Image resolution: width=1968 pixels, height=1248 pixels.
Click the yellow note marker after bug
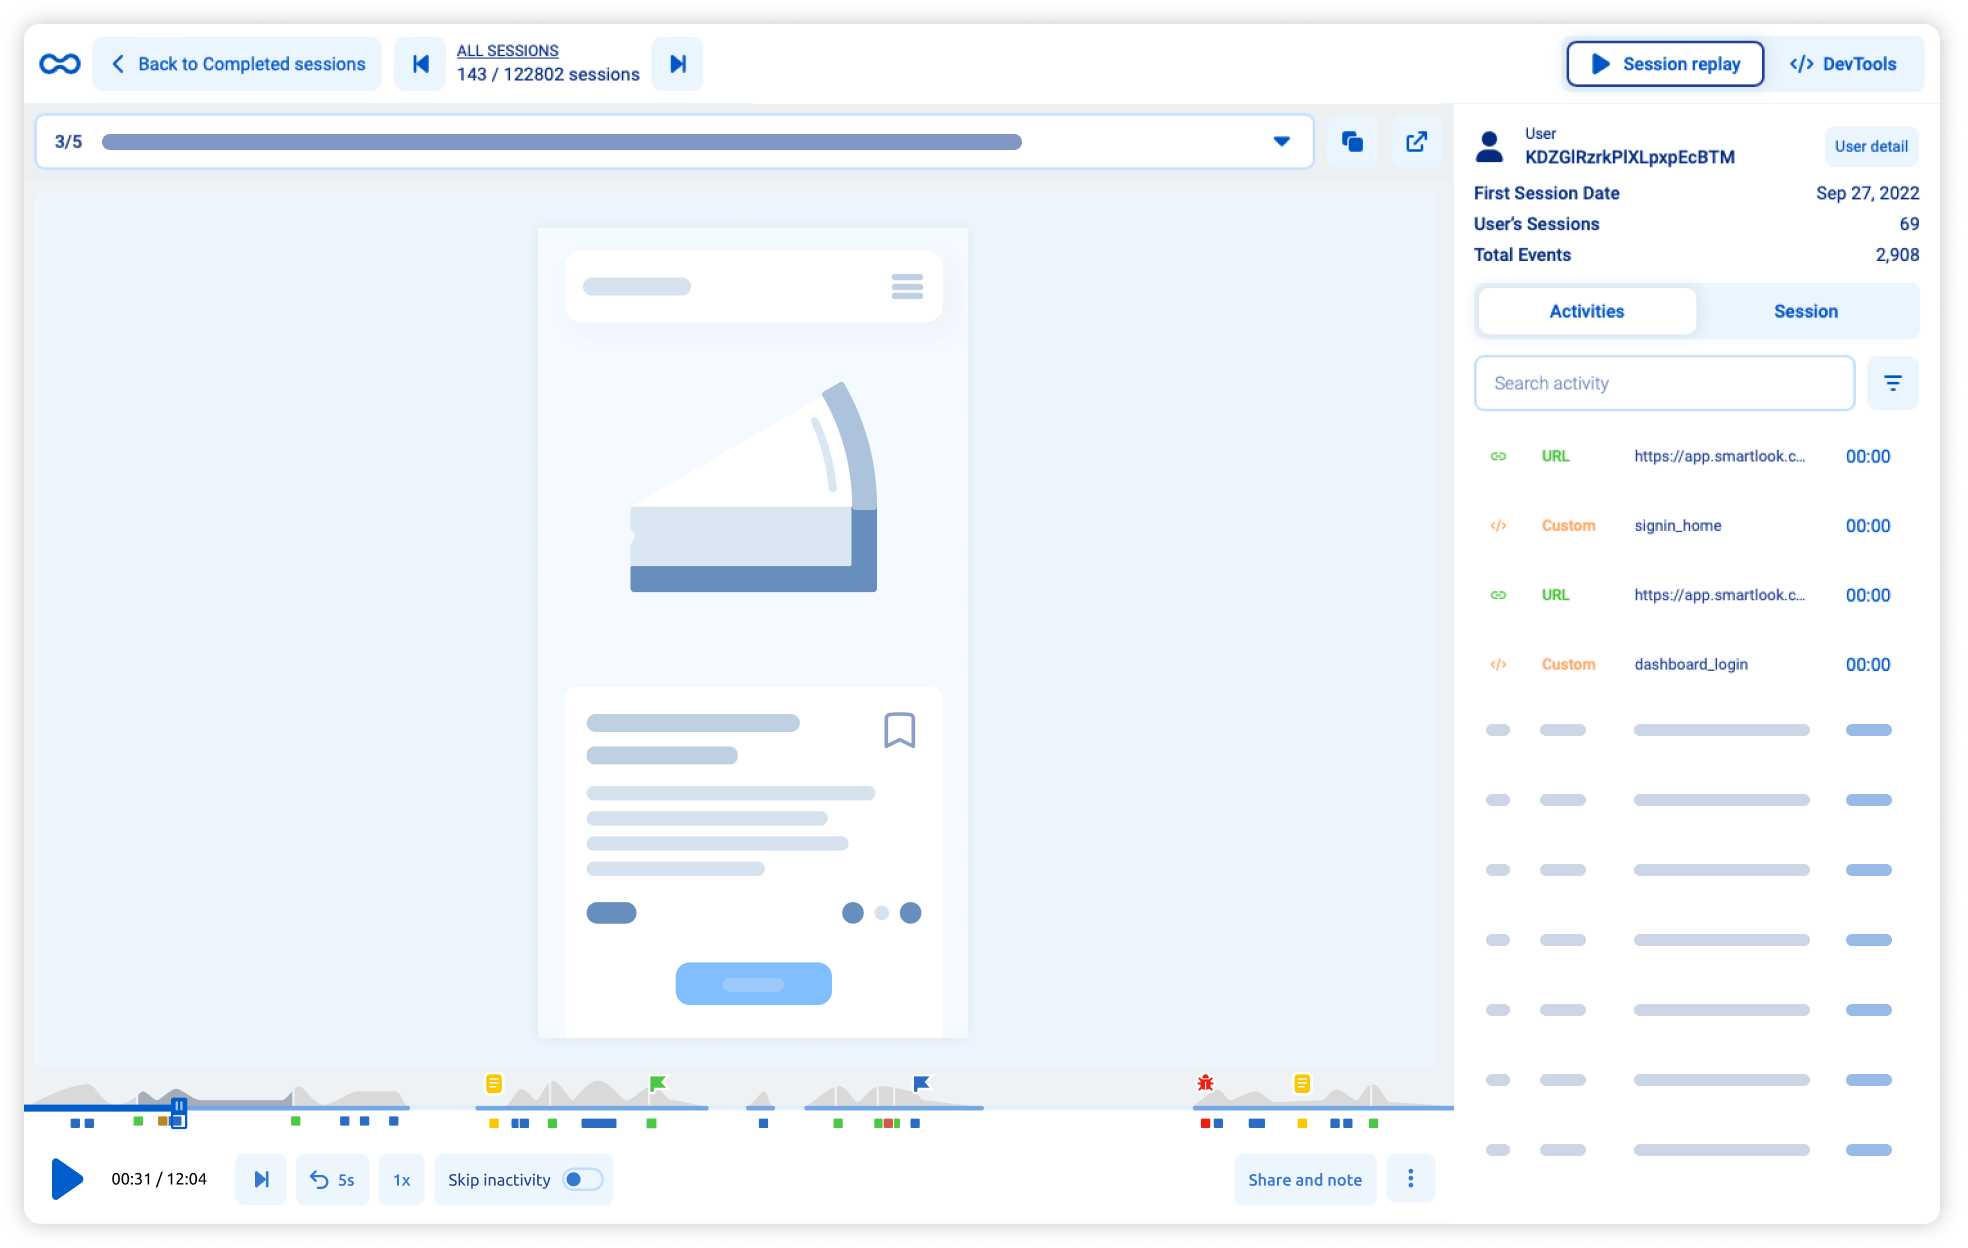point(1301,1083)
